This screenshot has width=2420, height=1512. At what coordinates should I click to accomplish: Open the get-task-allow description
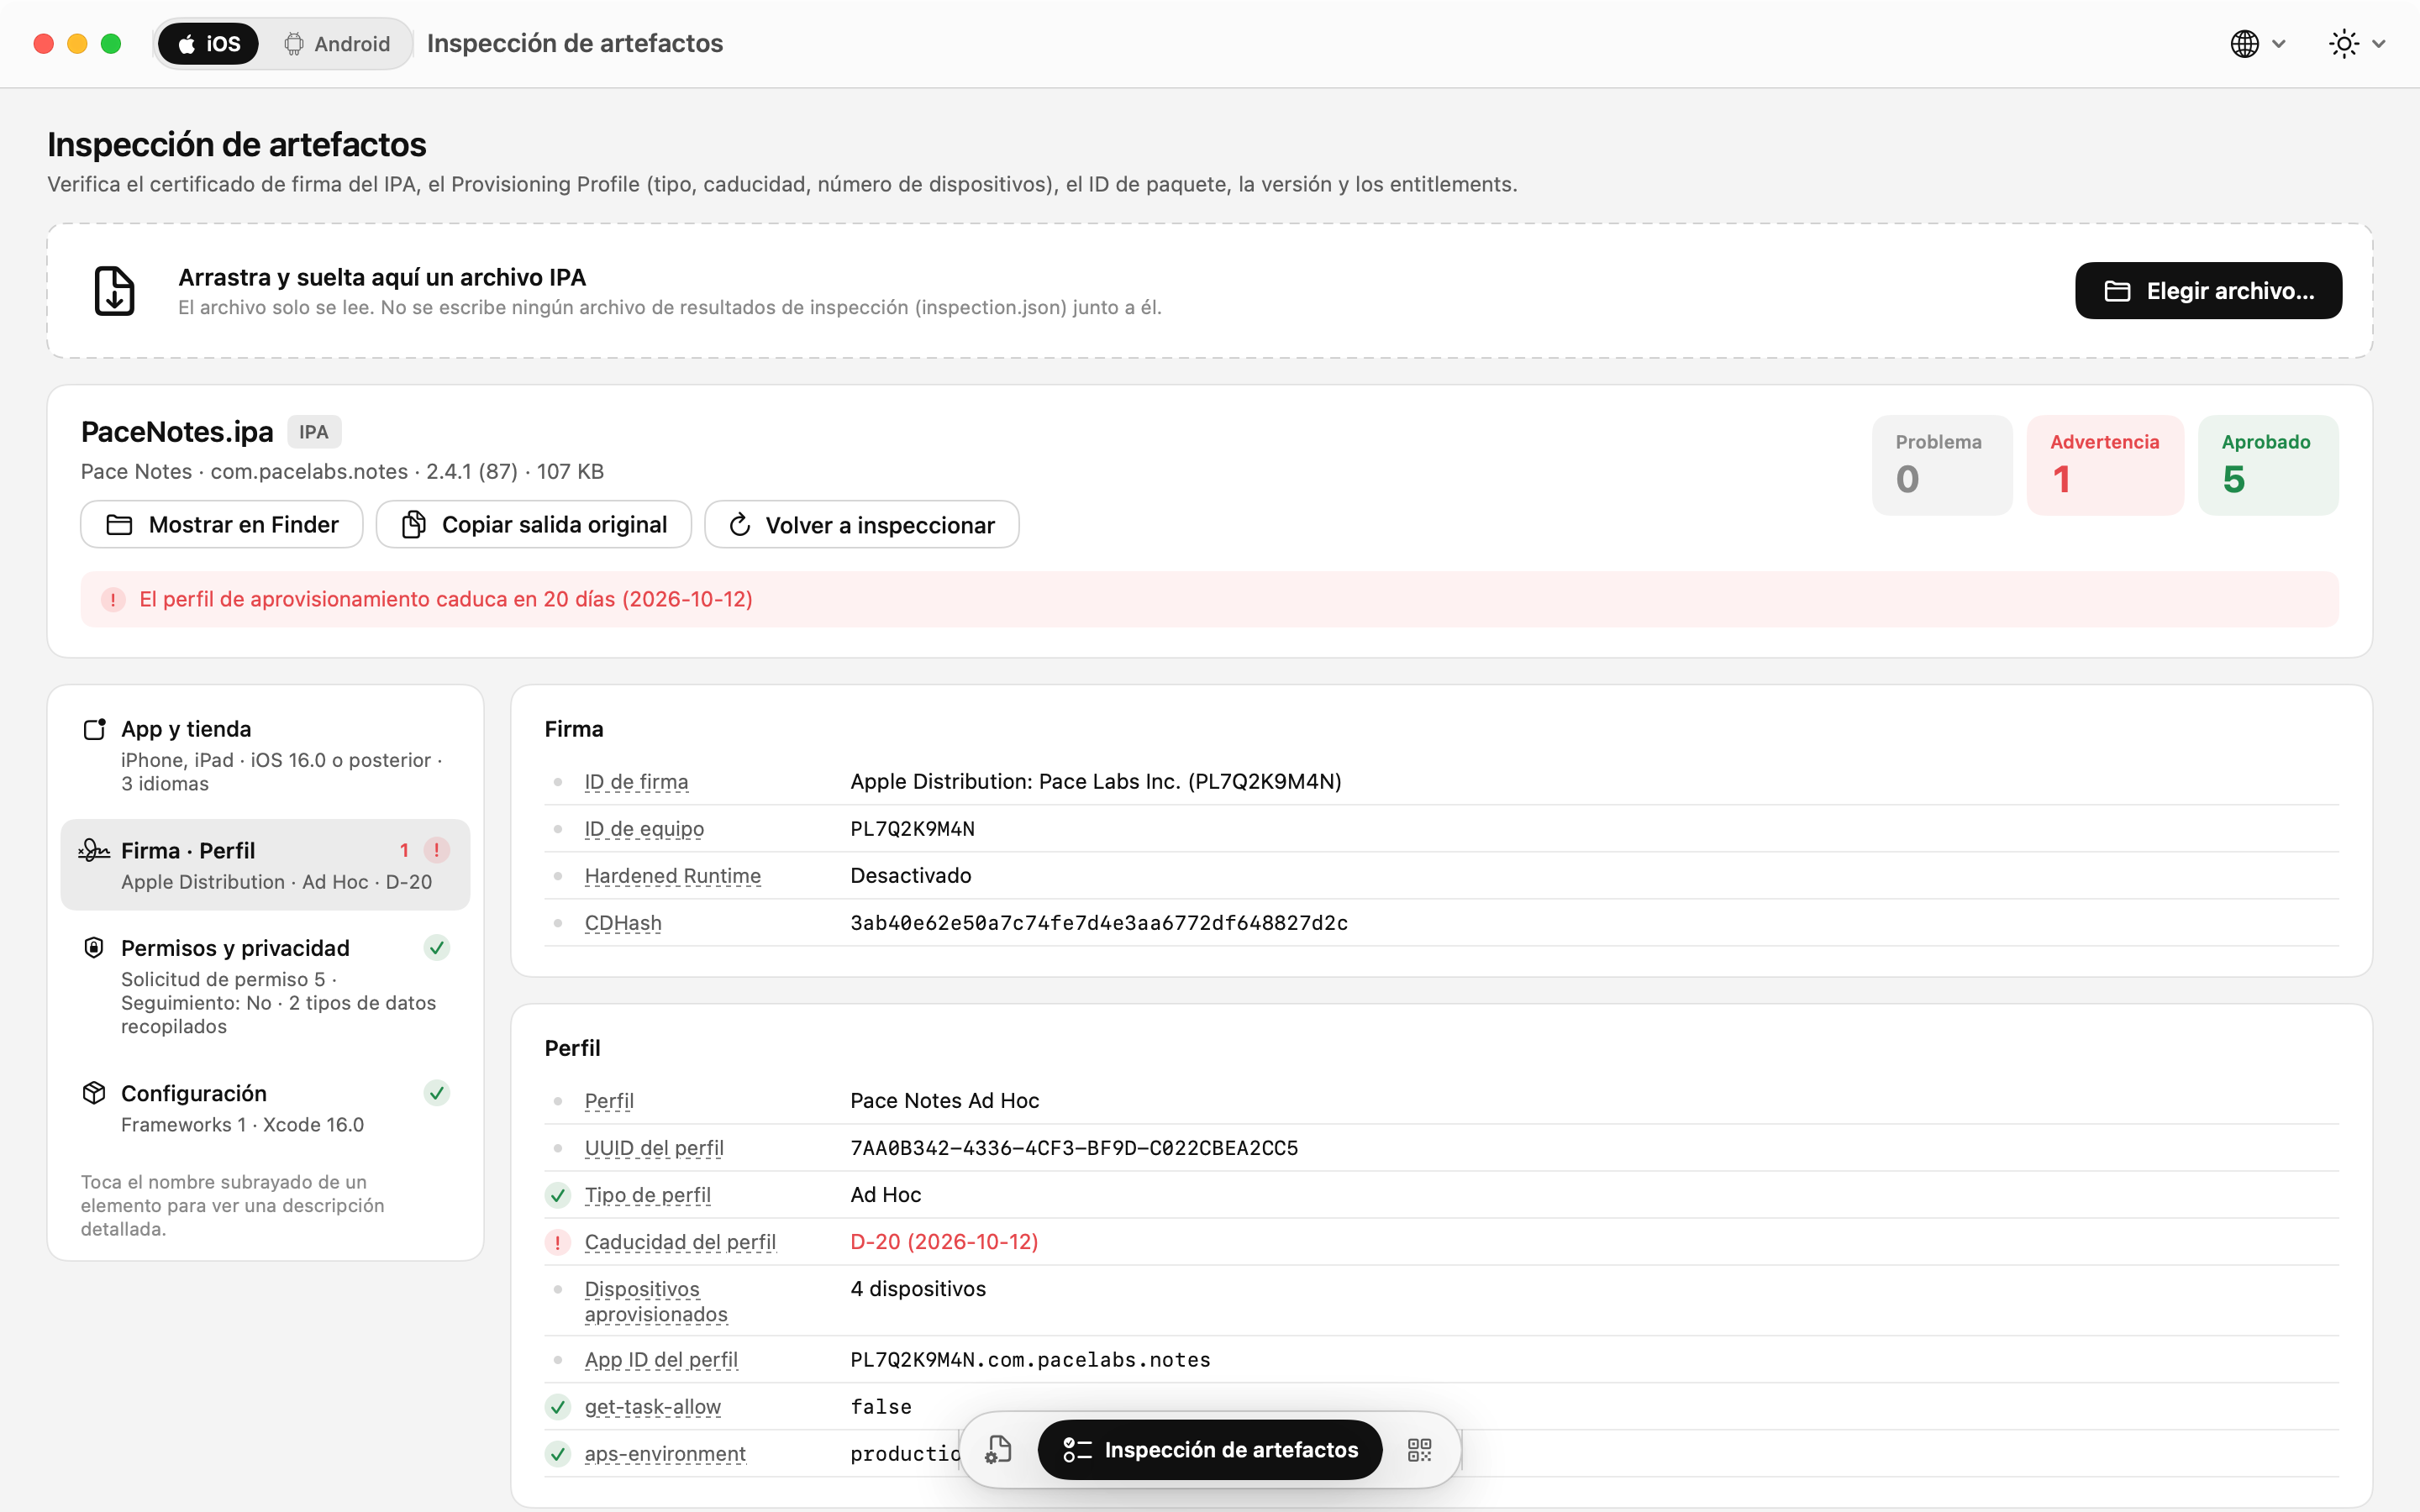[652, 1407]
